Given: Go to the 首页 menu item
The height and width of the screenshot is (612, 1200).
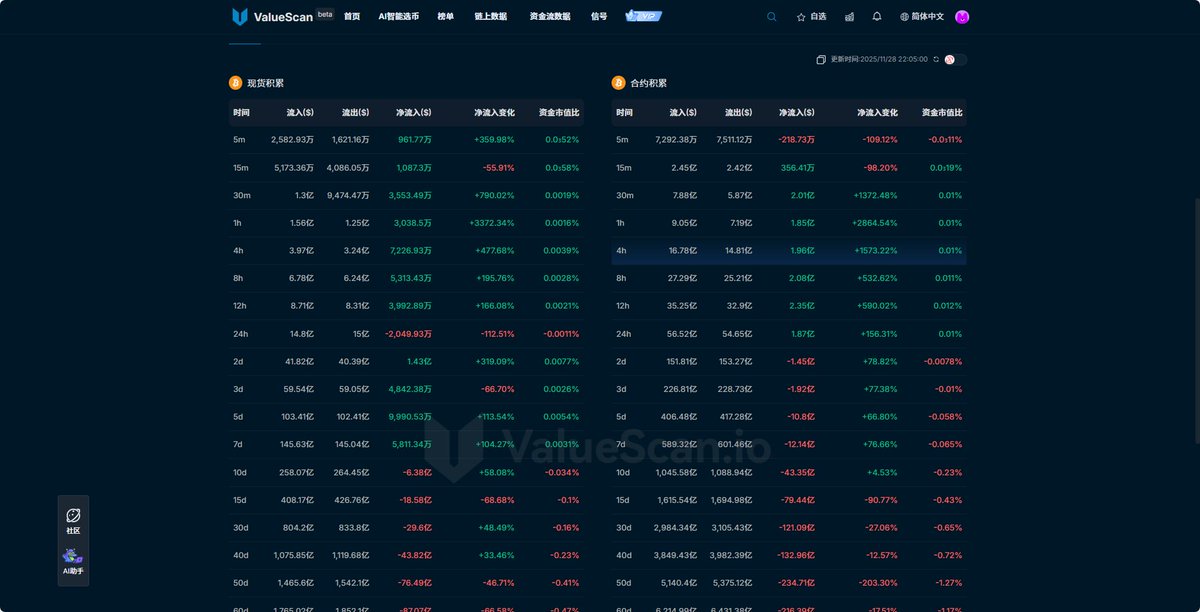Looking at the screenshot, I should 351,16.
